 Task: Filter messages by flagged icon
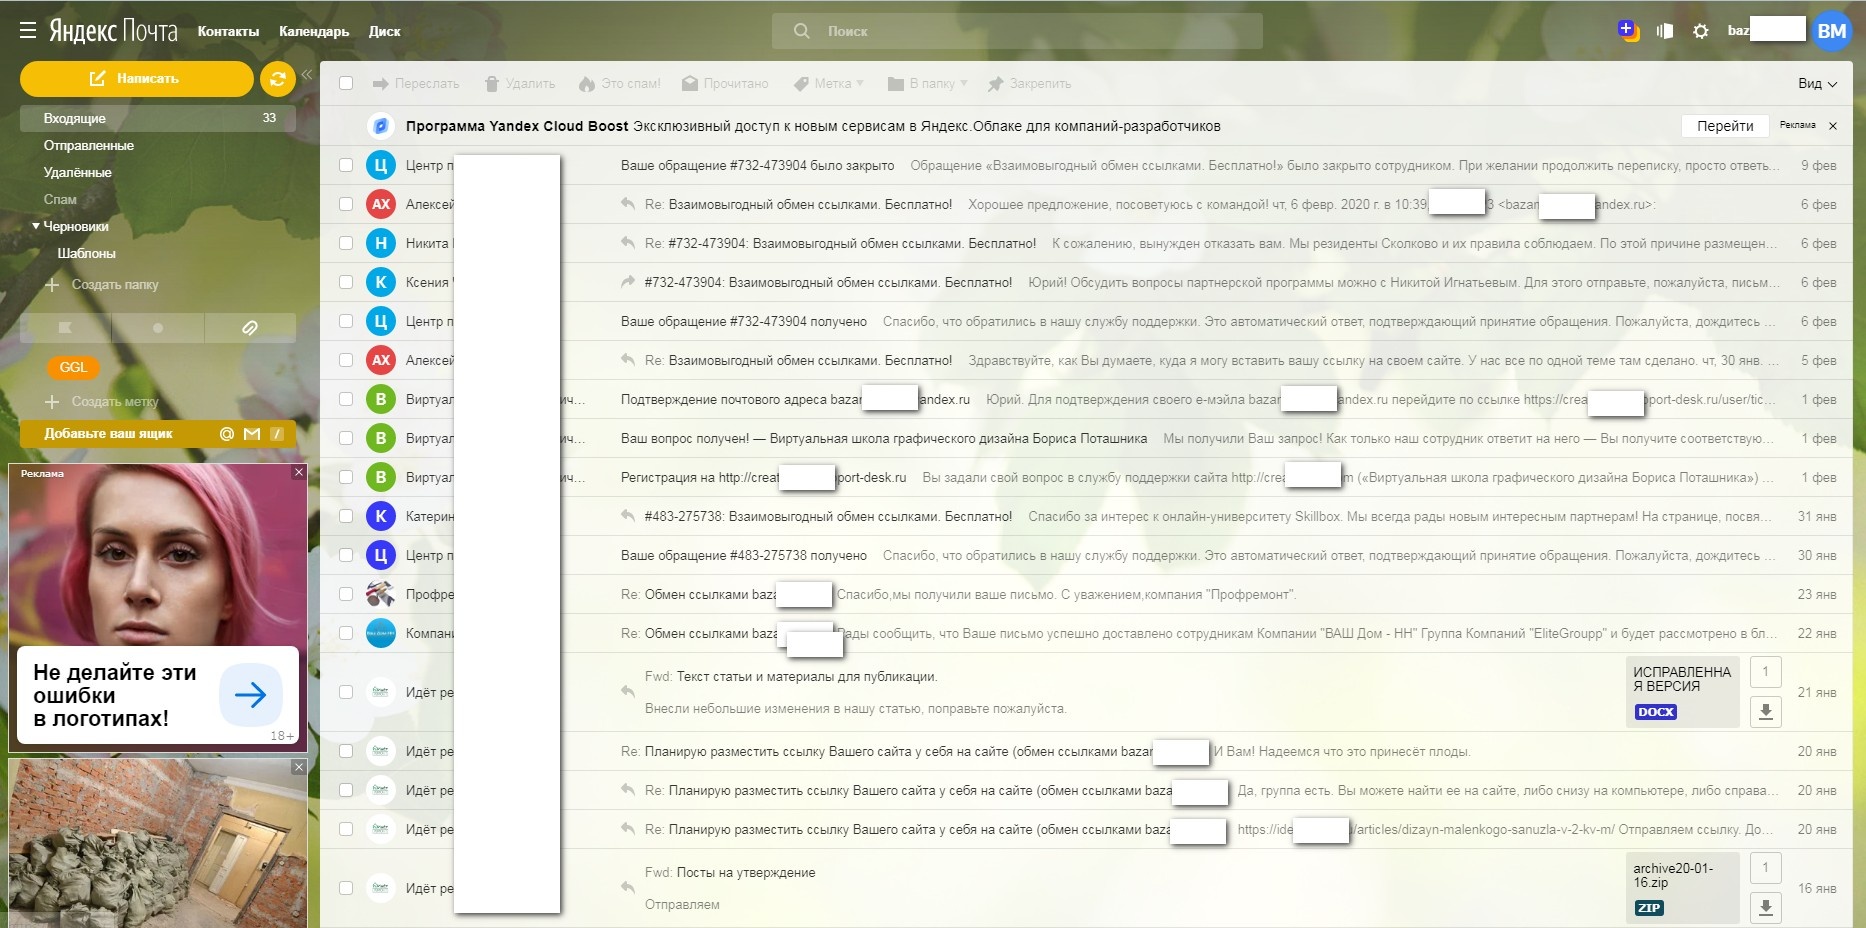(65, 327)
